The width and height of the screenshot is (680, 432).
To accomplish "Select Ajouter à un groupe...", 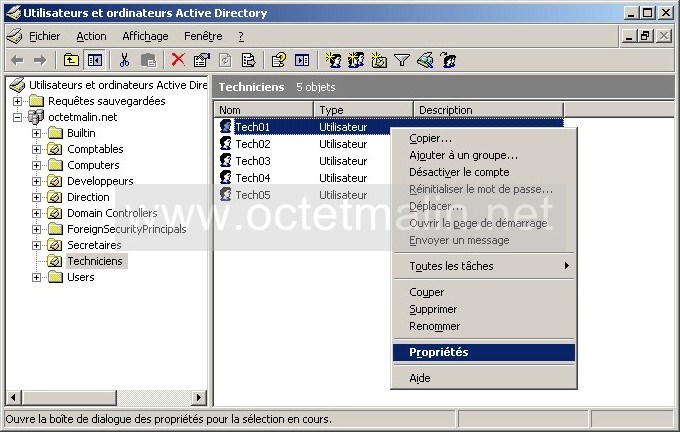I will pyautogui.click(x=484, y=155).
